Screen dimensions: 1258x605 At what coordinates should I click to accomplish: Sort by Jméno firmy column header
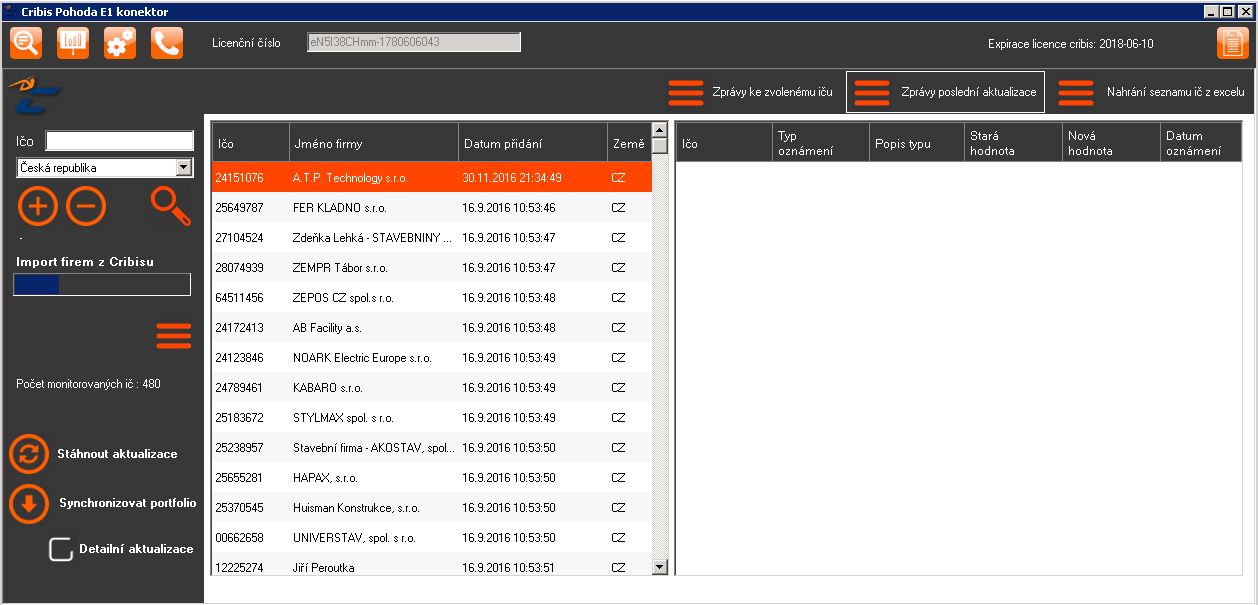pyautogui.click(x=374, y=143)
